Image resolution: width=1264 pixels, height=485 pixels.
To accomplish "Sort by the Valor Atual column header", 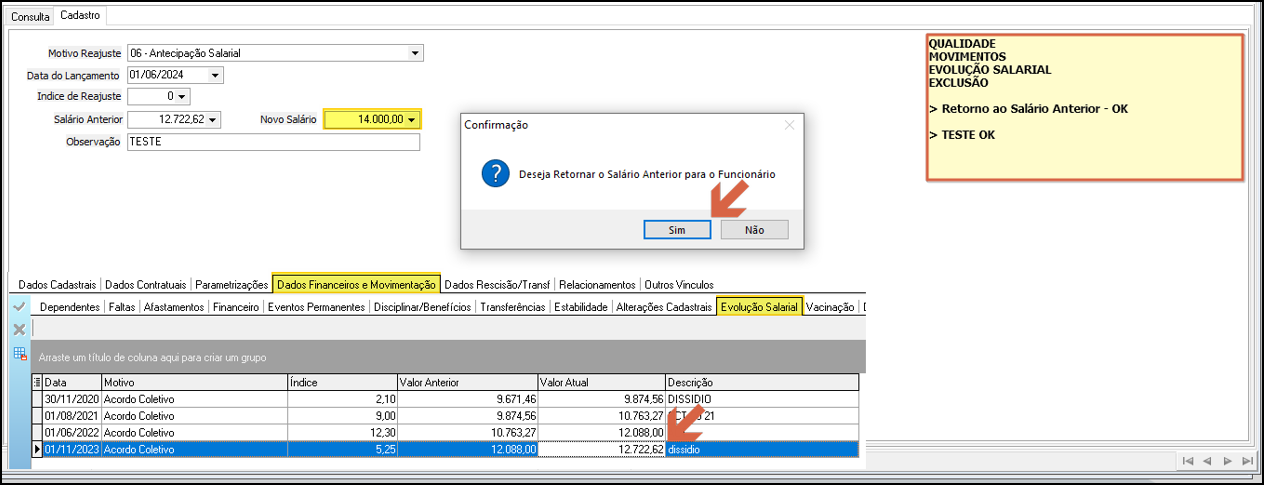I will (x=601, y=382).
